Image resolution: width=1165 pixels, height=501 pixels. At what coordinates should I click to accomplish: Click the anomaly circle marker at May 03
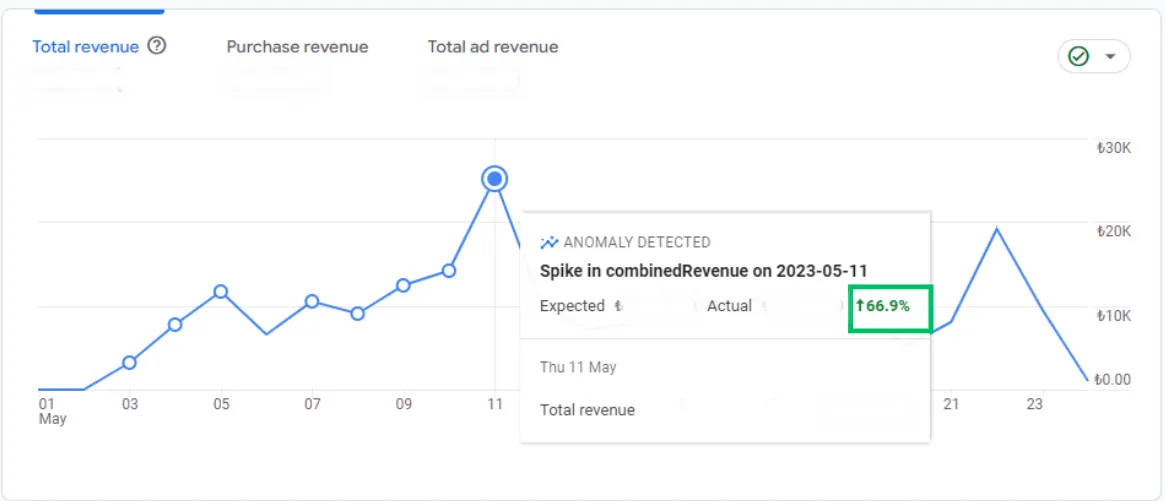(x=129, y=362)
